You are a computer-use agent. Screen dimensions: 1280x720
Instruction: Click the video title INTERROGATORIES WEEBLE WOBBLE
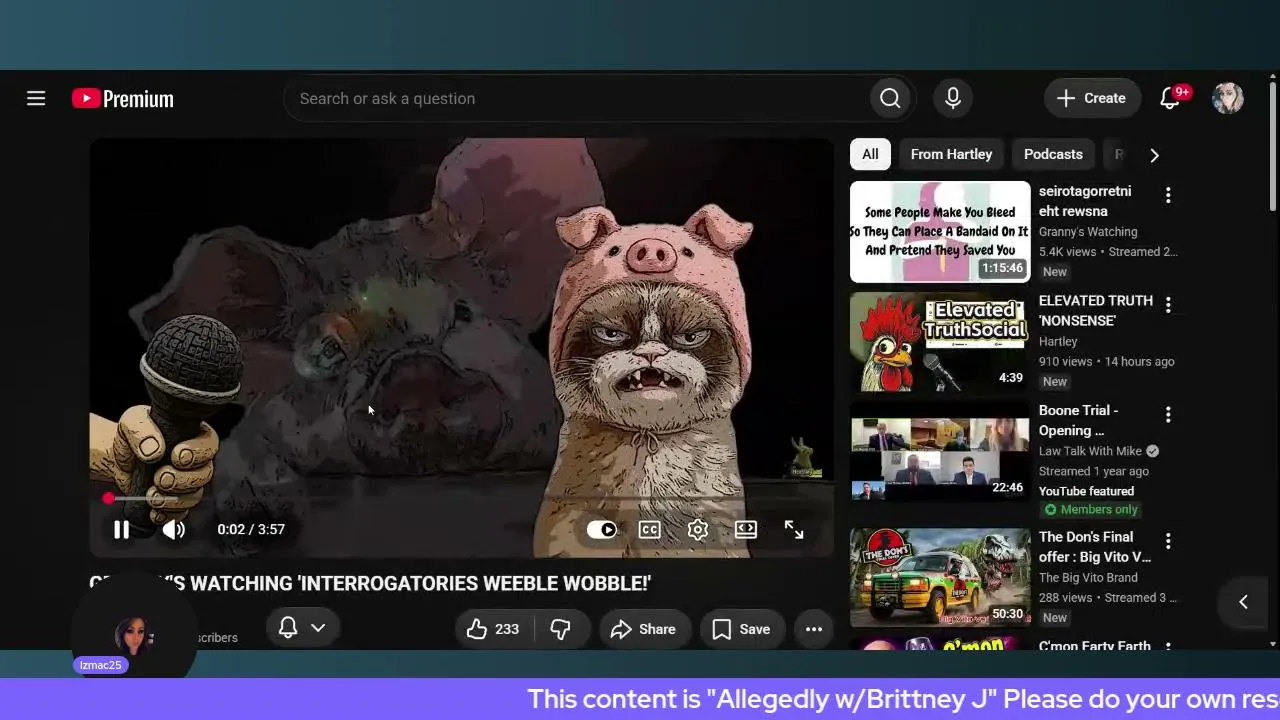point(370,583)
